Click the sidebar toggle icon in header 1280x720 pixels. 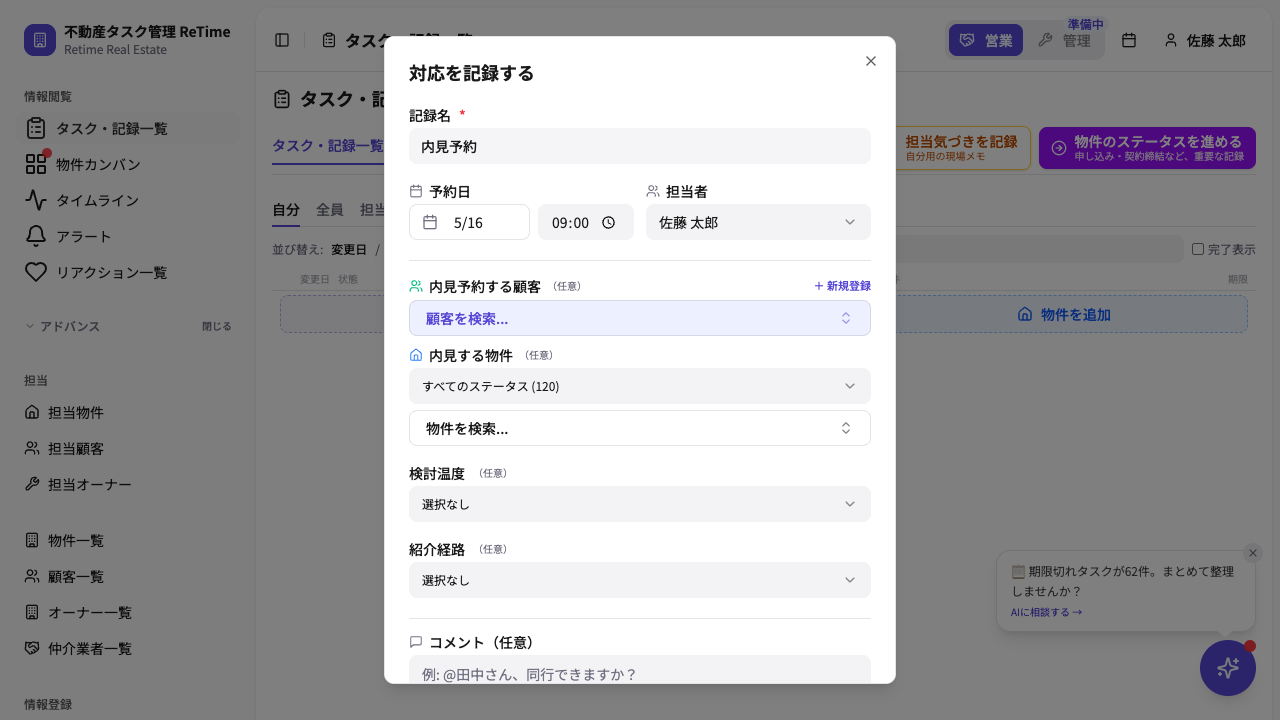click(282, 40)
